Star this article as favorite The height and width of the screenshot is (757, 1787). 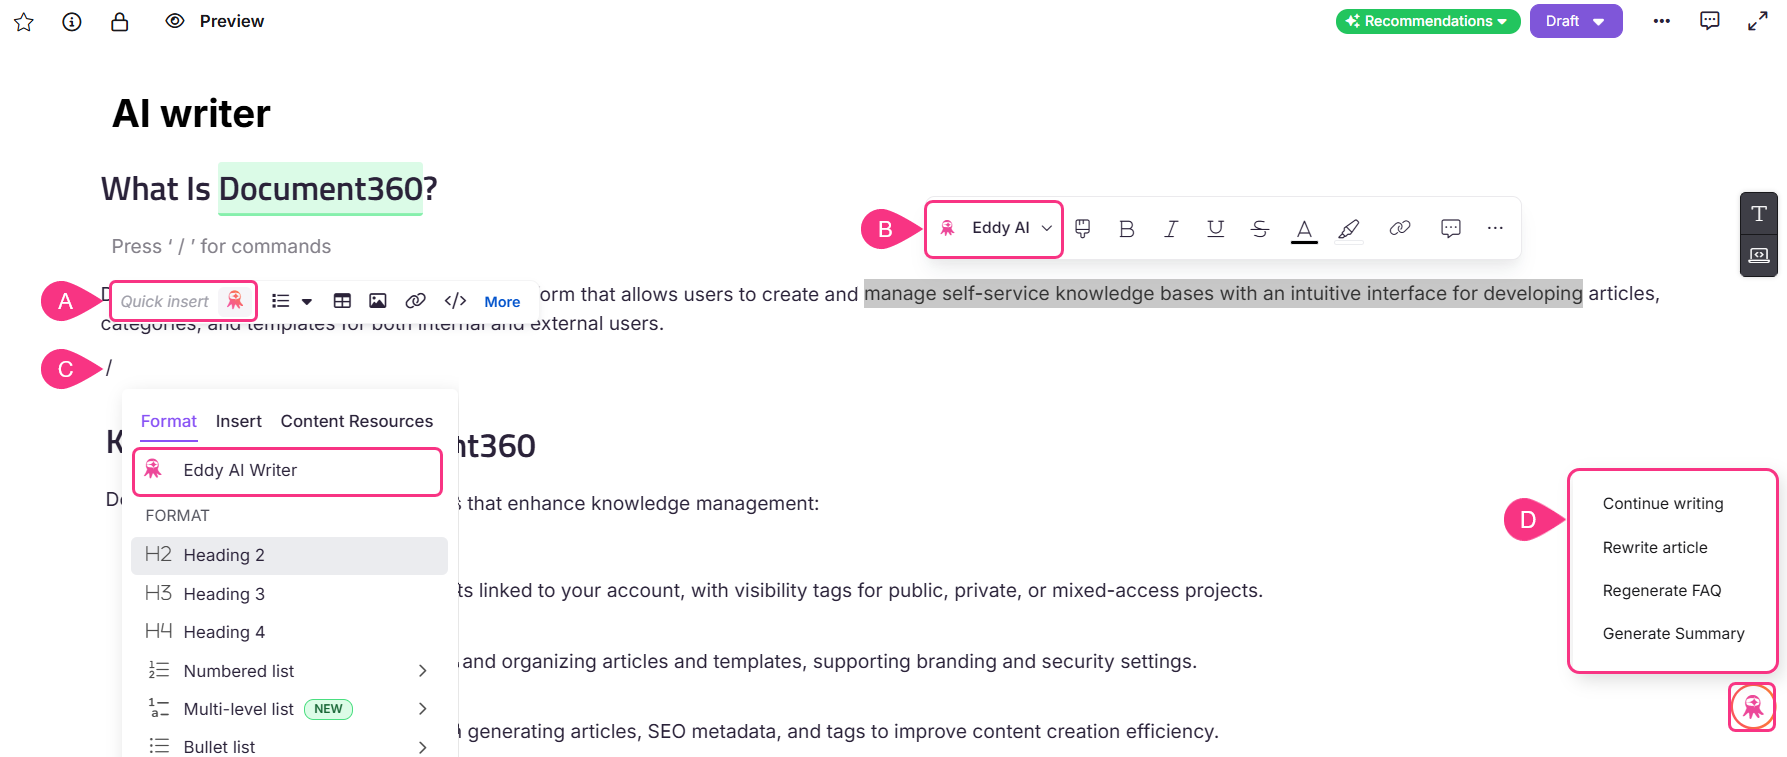24,22
